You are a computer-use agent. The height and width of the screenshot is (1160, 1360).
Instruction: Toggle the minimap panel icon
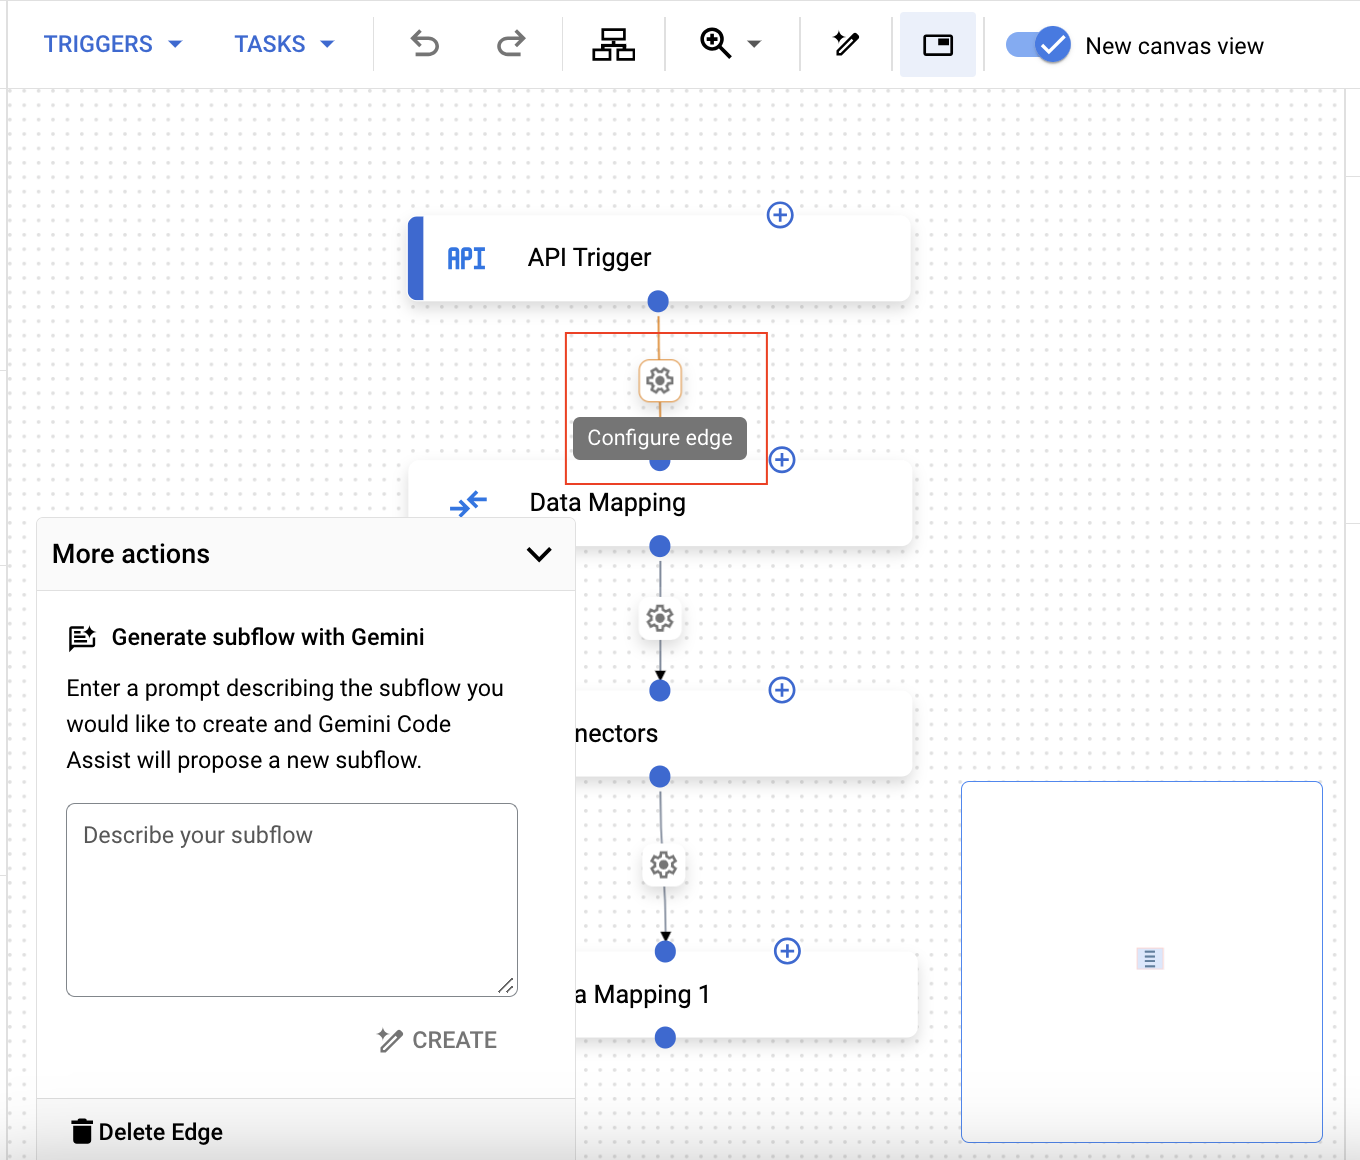[x=938, y=44]
